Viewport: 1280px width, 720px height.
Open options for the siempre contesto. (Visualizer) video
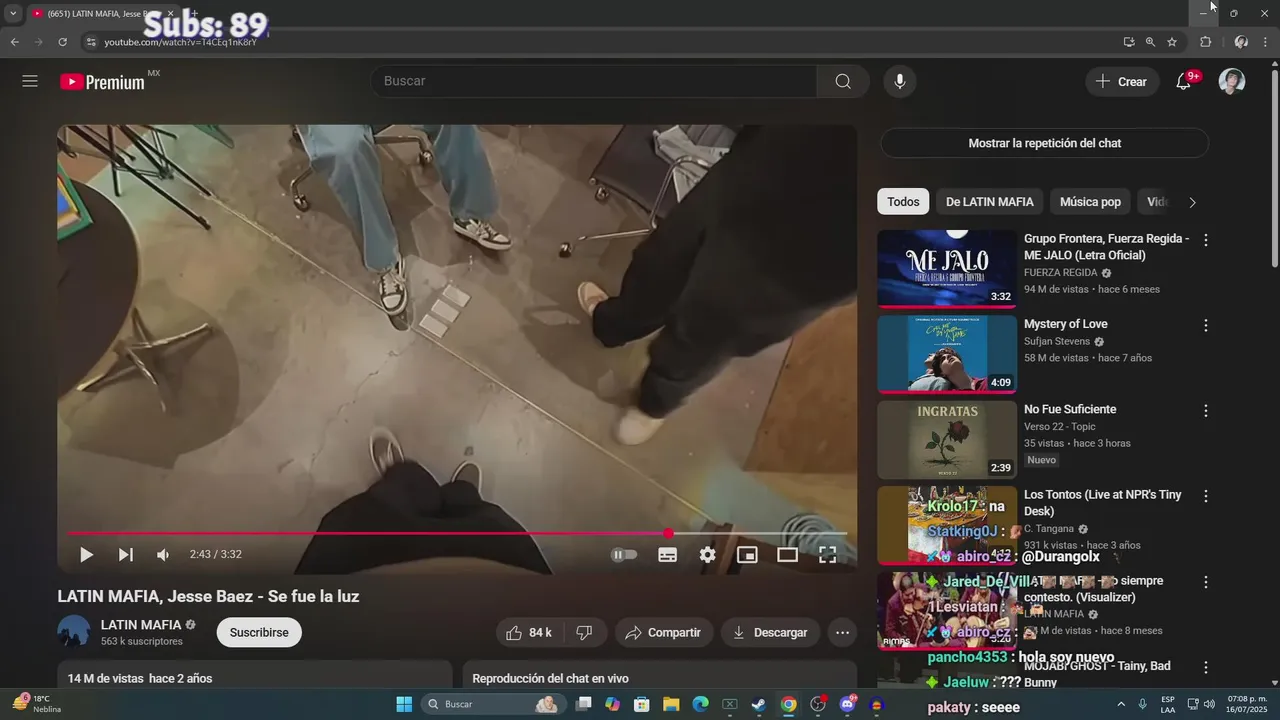[x=1206, y=582]
